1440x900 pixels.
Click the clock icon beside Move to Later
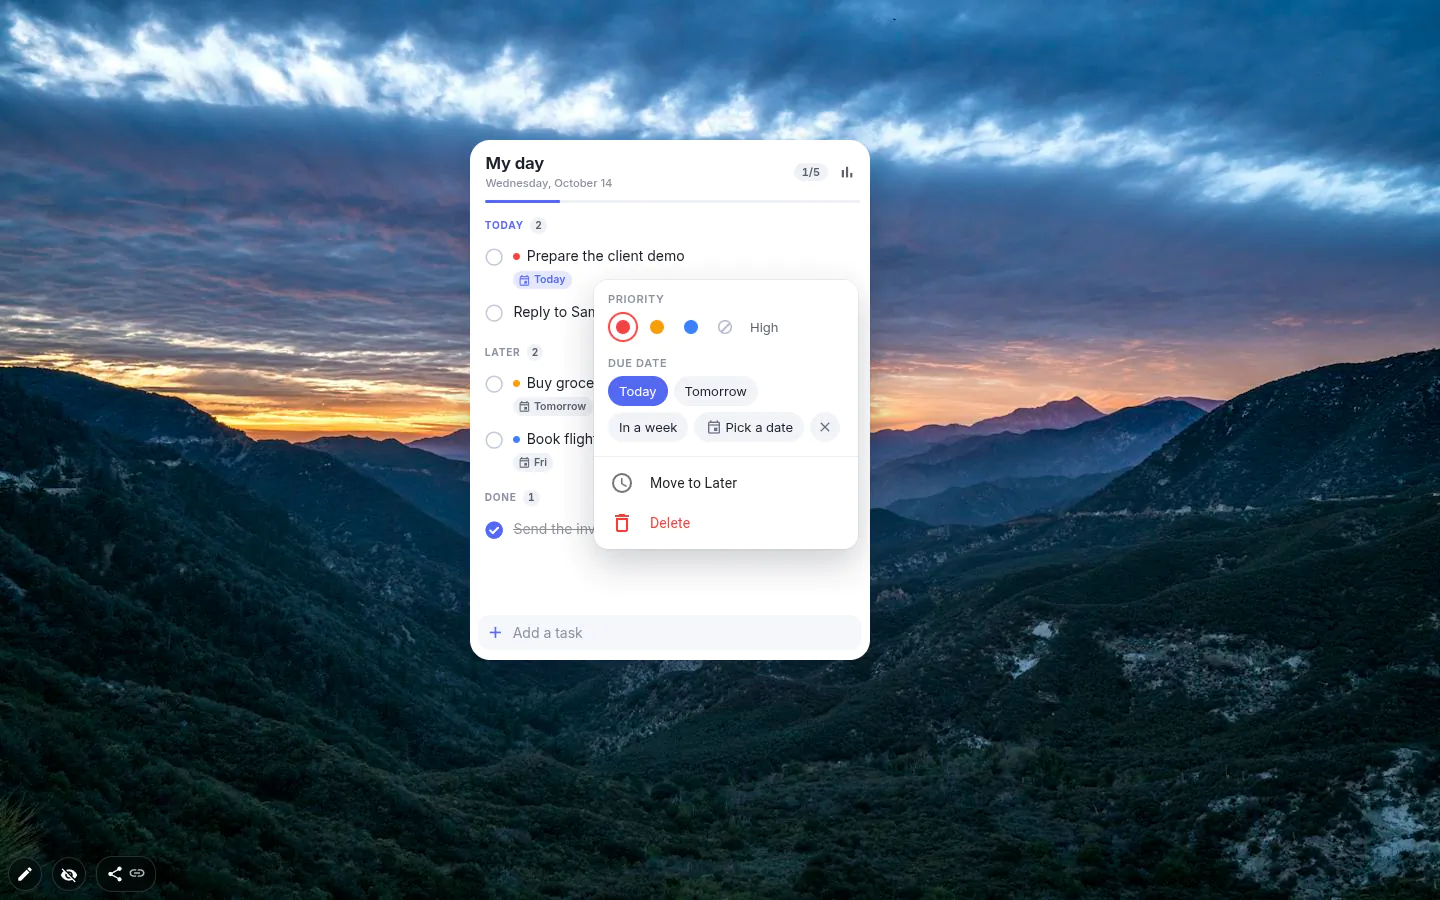[622, 483]
